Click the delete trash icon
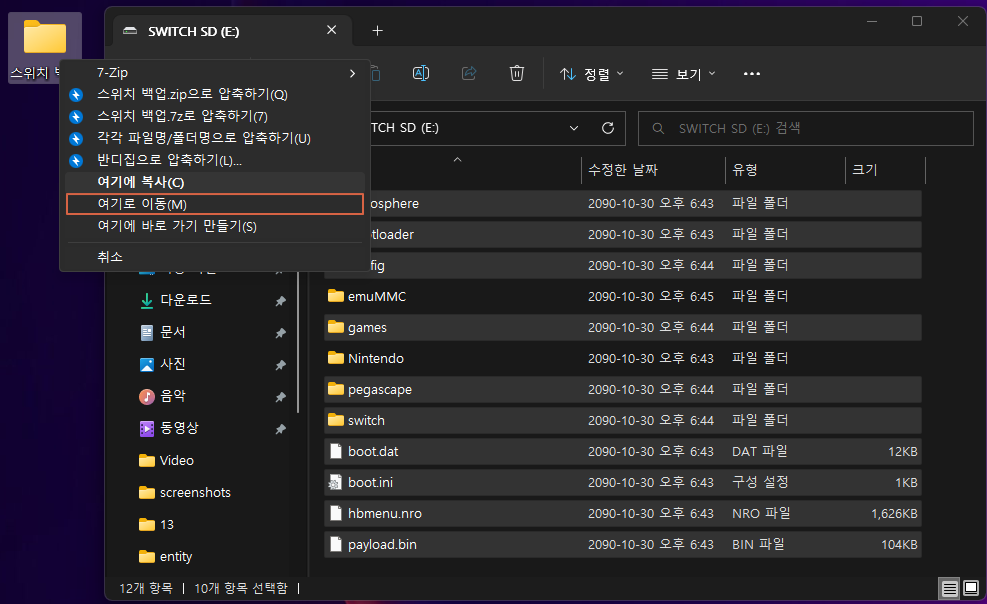This screenshot has height=604, width=987. coord(516,74)
